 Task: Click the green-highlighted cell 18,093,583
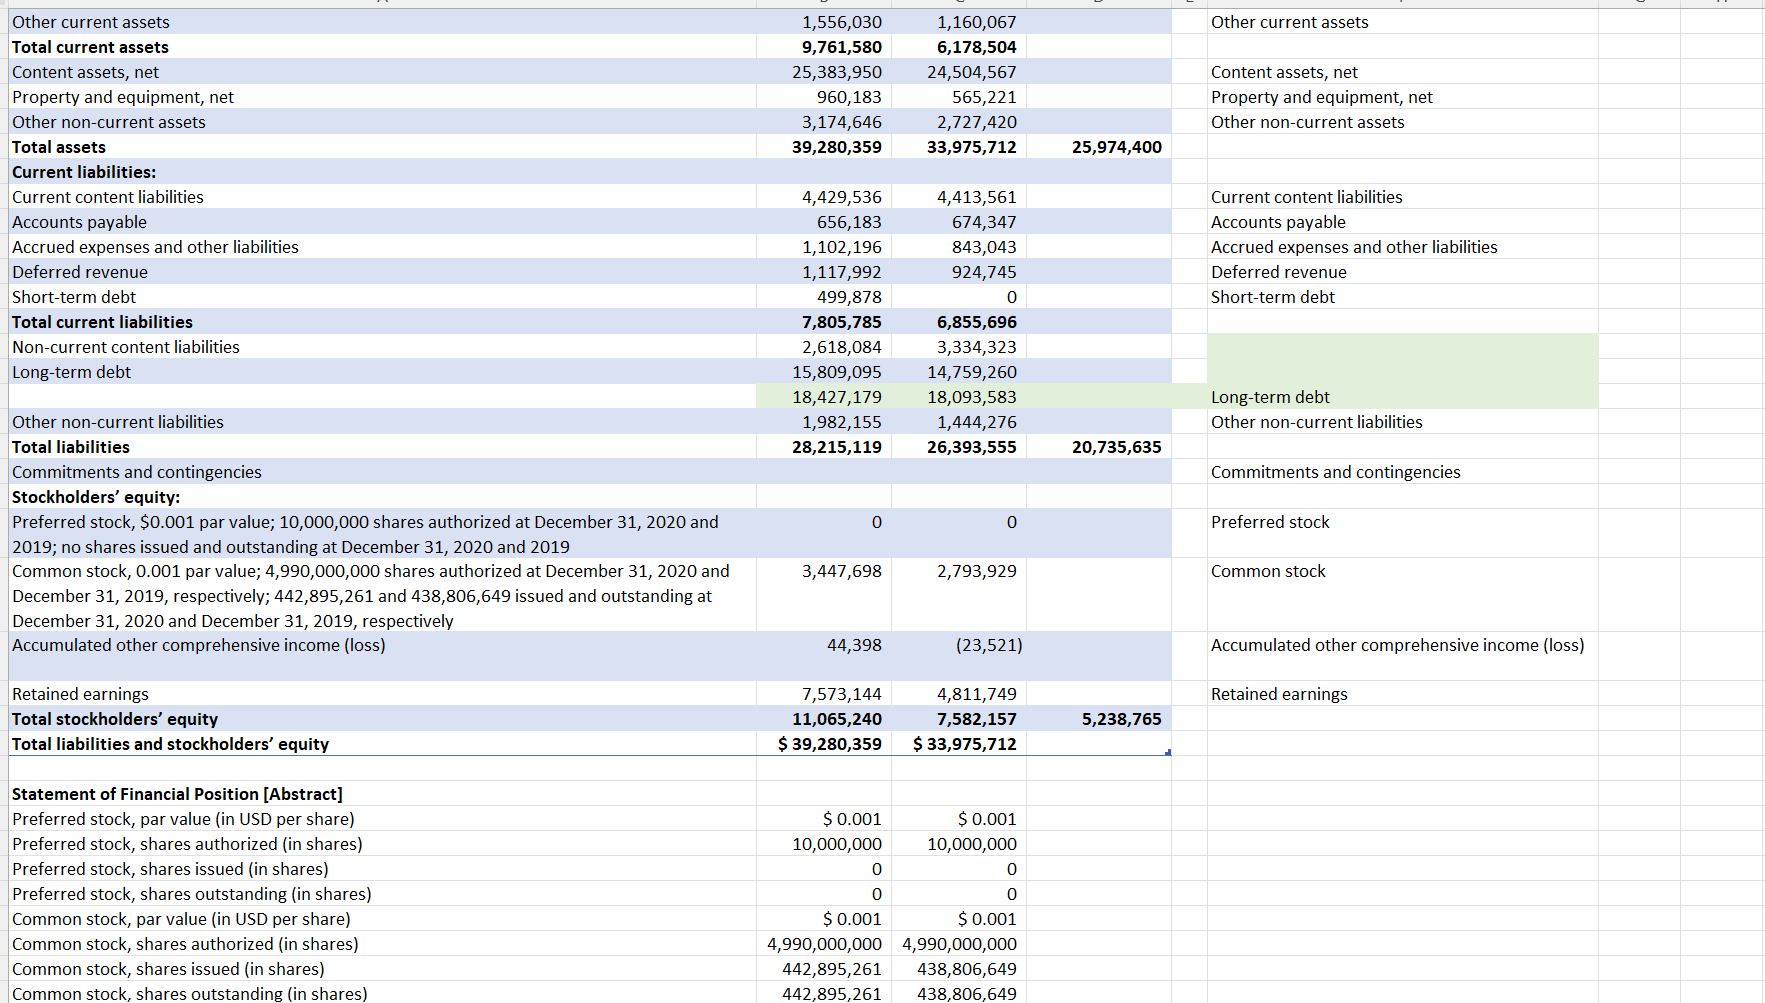[959, 397]
